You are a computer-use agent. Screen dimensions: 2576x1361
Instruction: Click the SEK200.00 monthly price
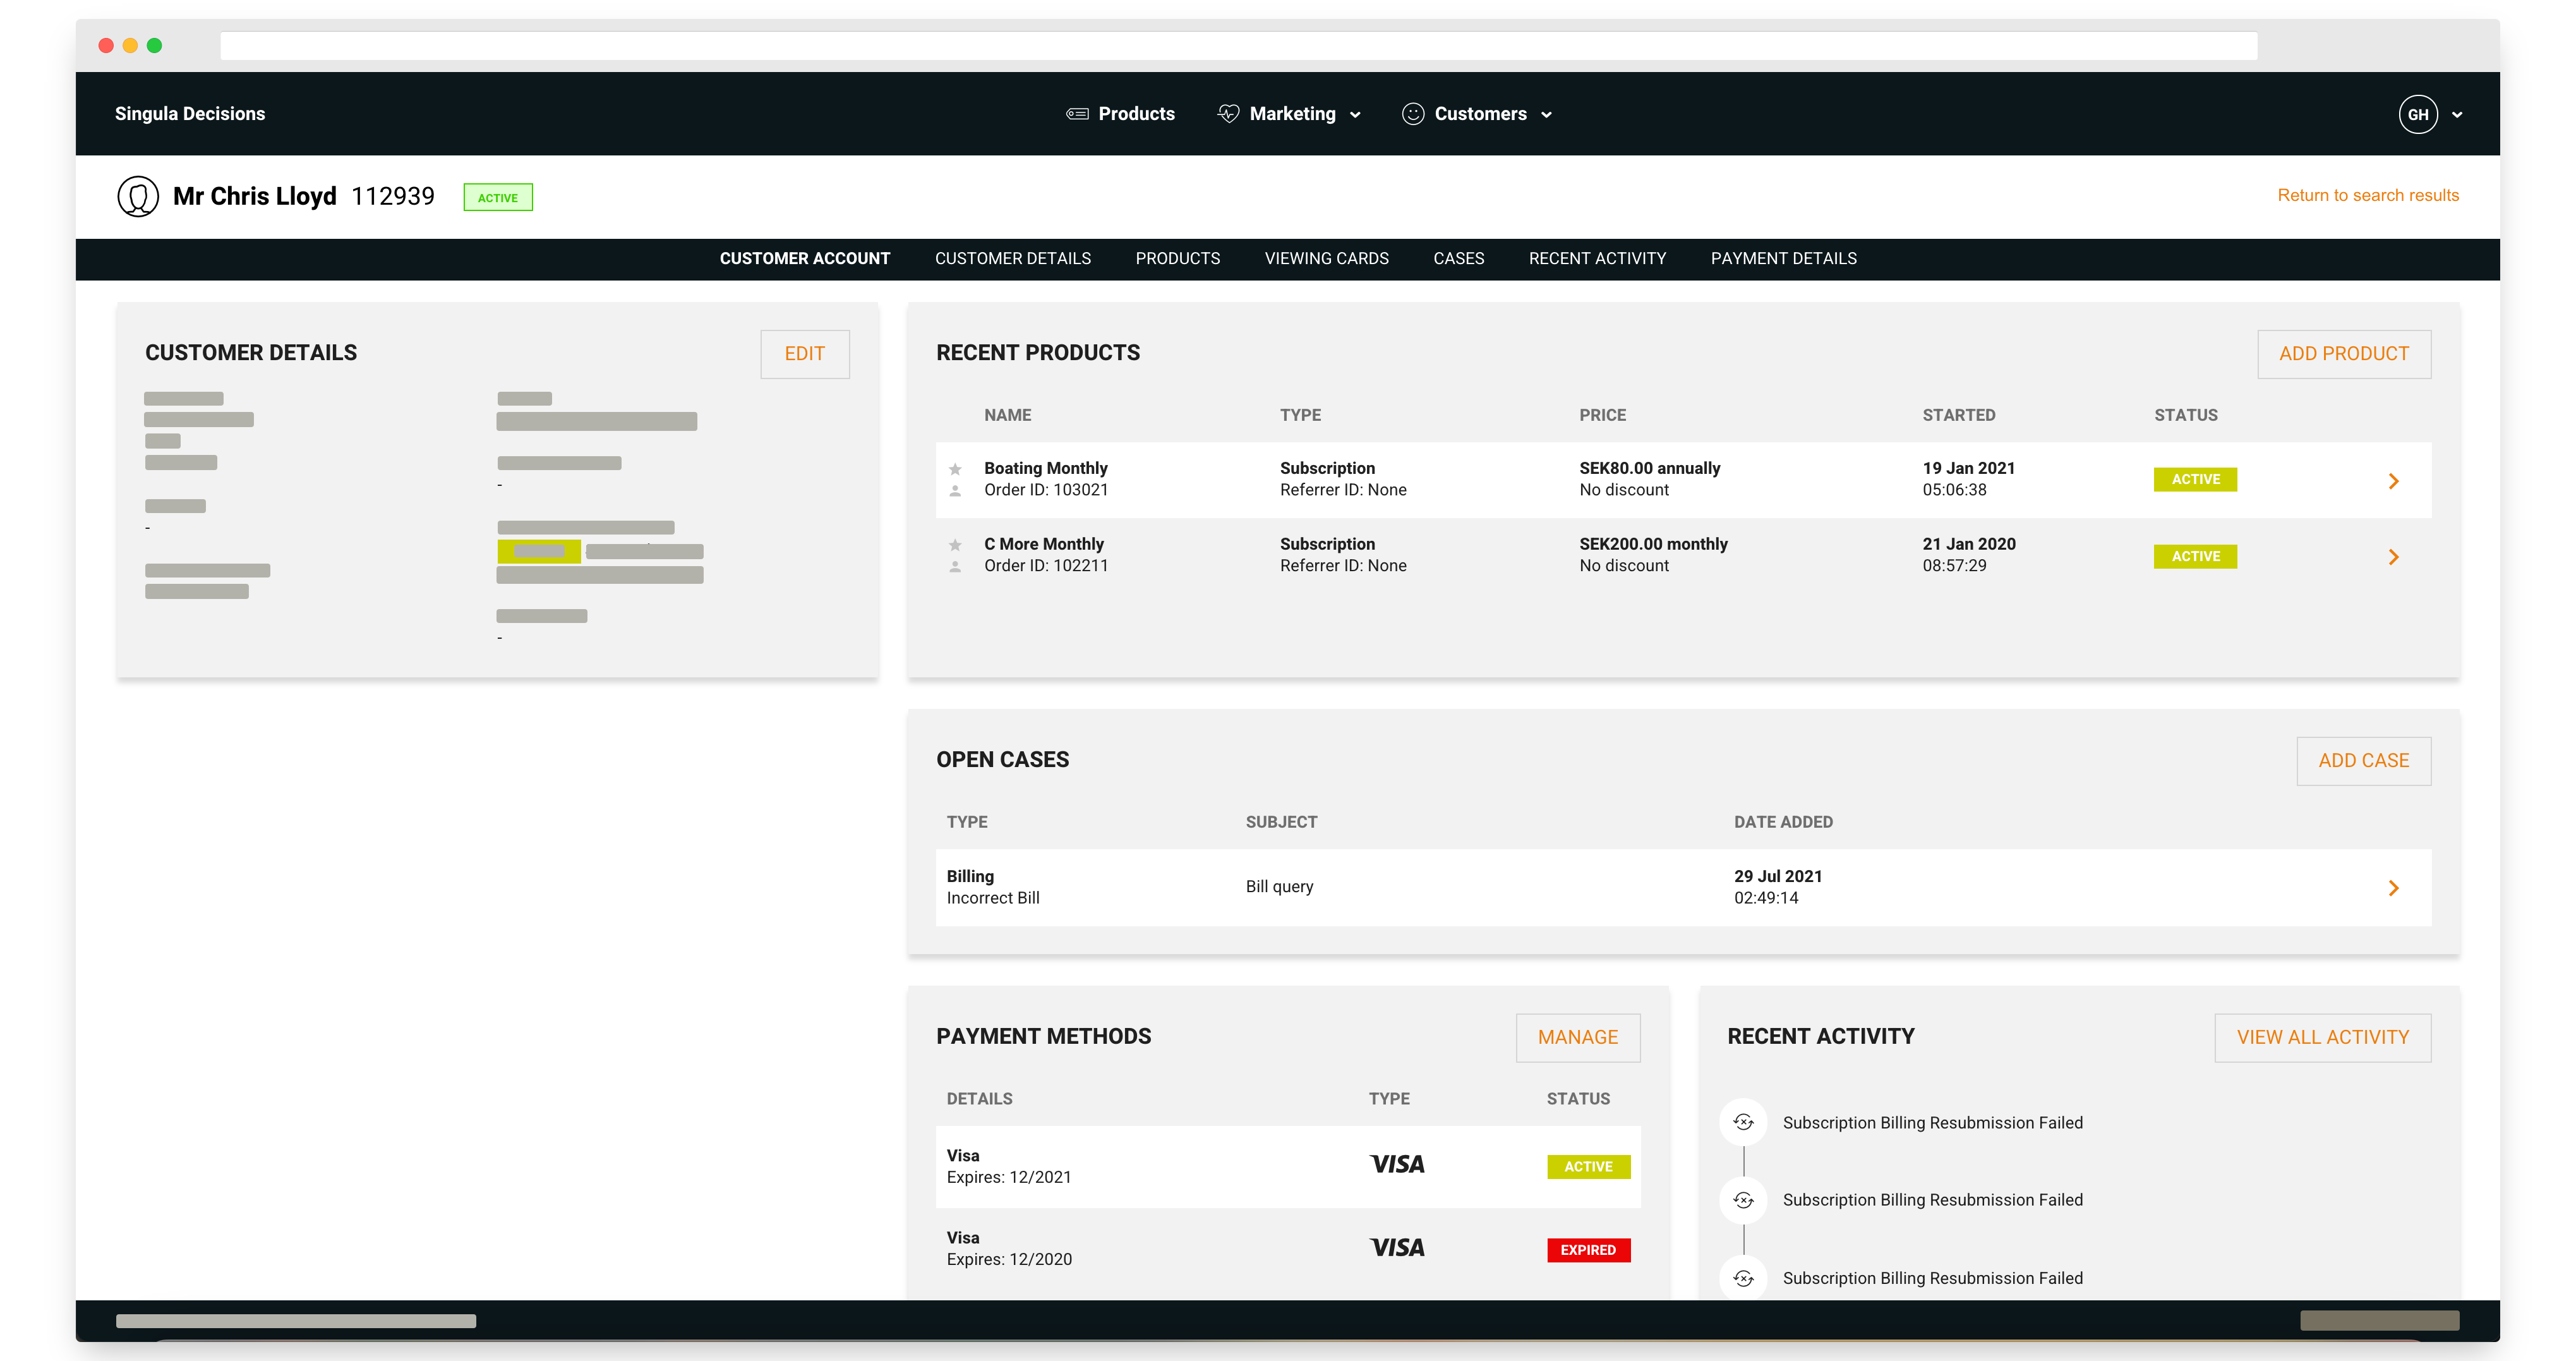point(1653,544)
